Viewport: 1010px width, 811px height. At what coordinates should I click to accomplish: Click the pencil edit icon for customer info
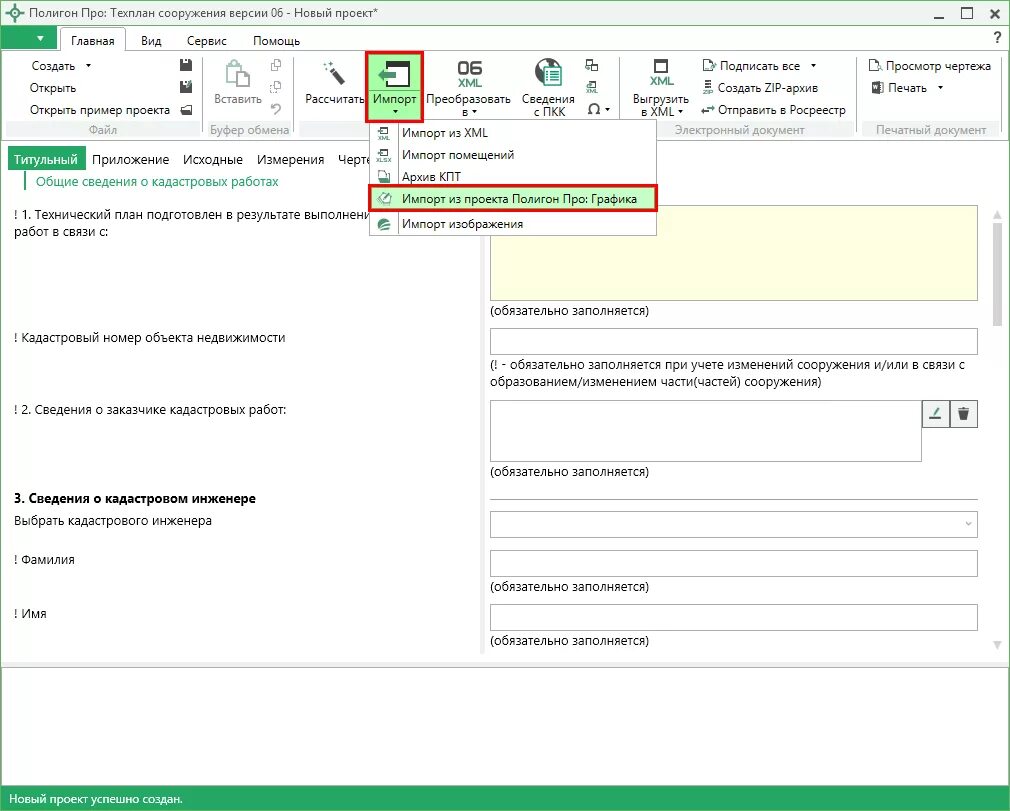[936, 414]
